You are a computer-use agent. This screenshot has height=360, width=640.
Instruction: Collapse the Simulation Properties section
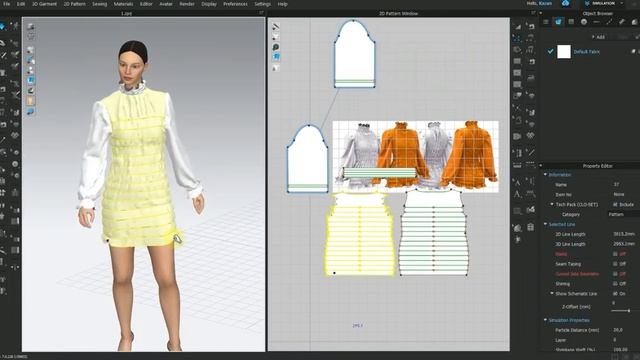545,320
